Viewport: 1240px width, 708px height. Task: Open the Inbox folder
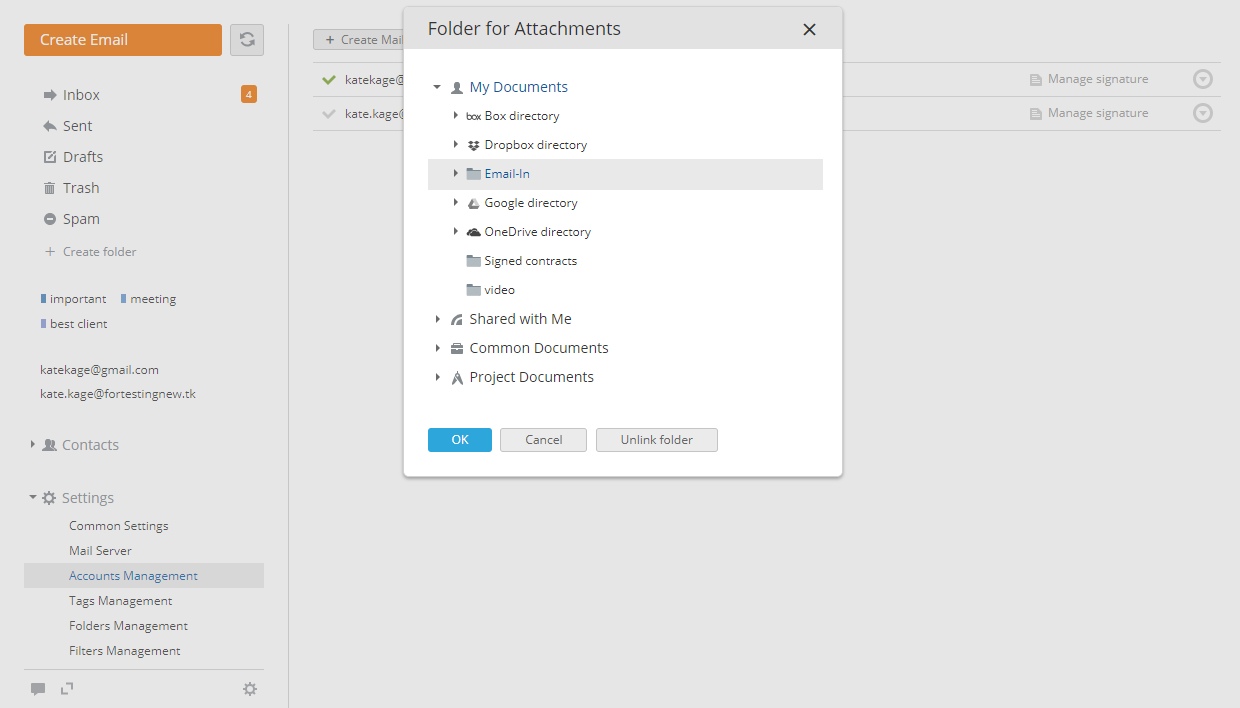(81, 95)
